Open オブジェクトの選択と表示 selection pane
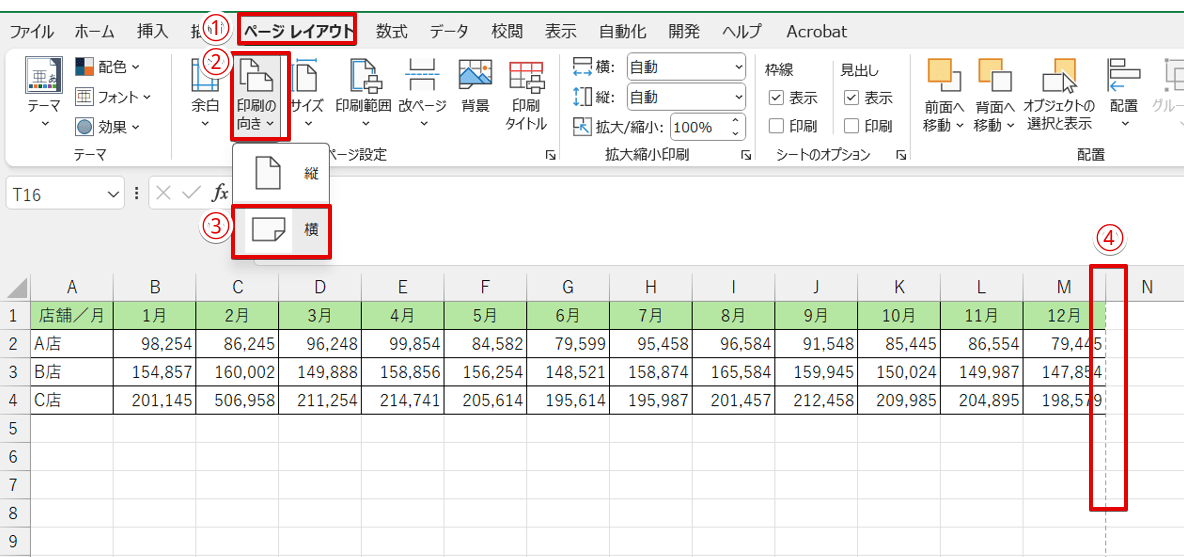Viewport: 1184px width, 557px height. 1059,95
